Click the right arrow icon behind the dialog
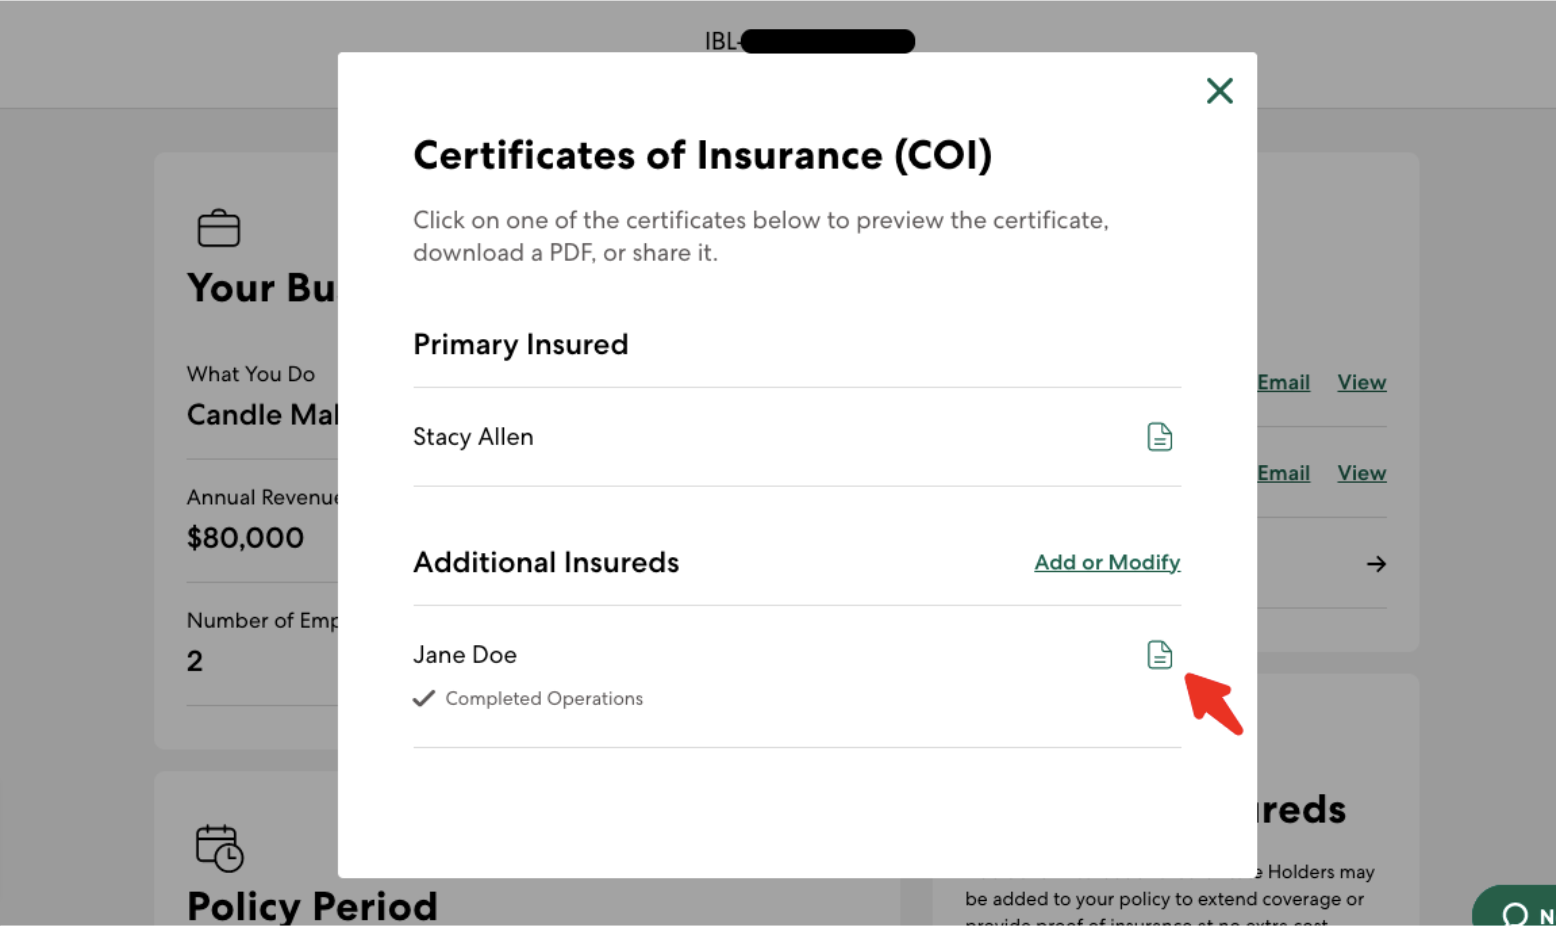1556x928 pixels. pos(1376,564)
